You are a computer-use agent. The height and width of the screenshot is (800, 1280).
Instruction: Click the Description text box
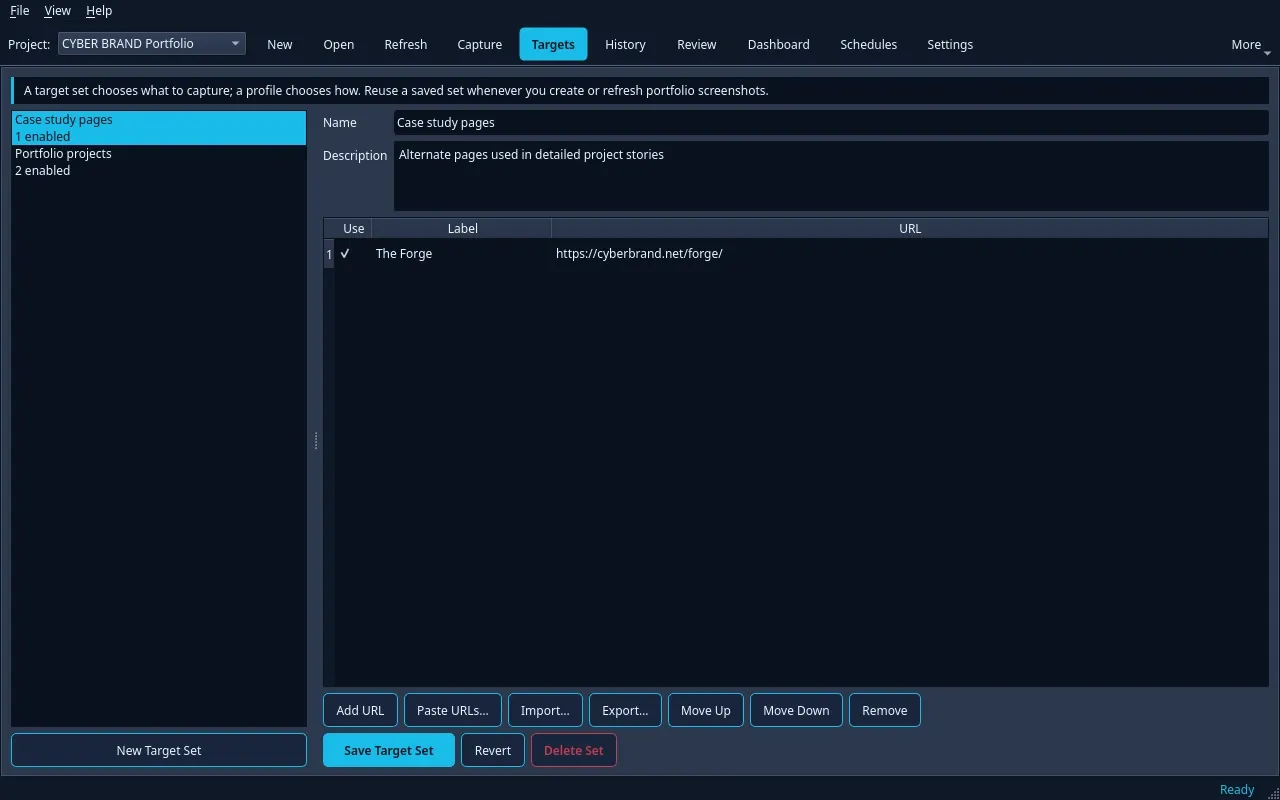click(831, 176)
